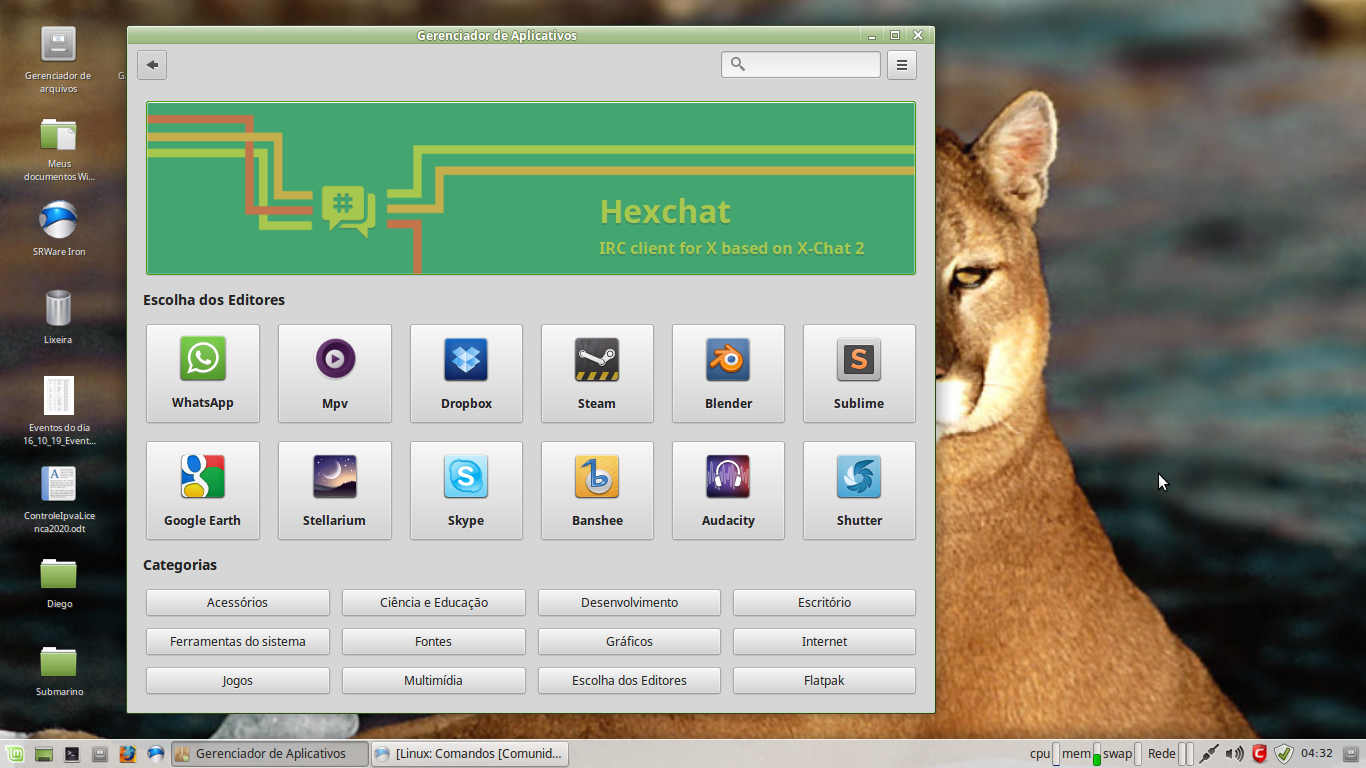This screenshot has width=1366, height=768.
Task: Open the Fontes category
Action: point(434,641)
